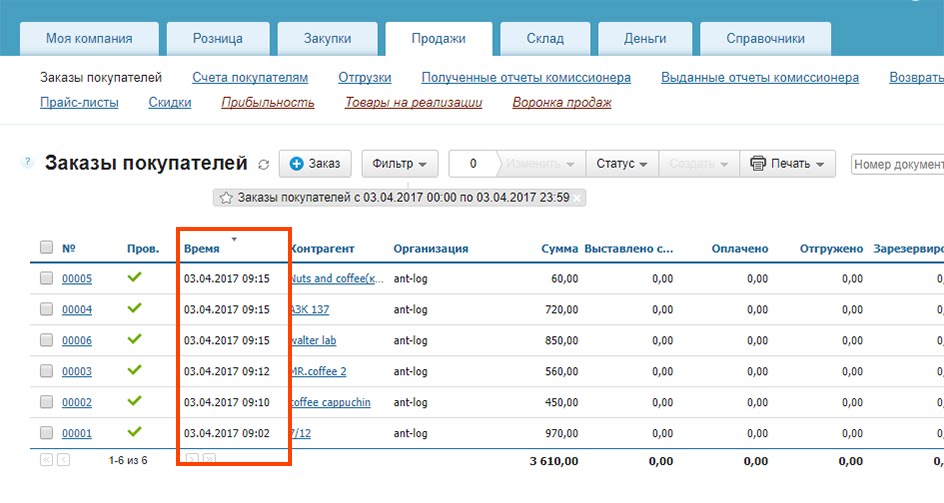Image resolution: width=944 pixels, height=503 pixels.
Task: Switch to the Розница tab
Action: 218,39
